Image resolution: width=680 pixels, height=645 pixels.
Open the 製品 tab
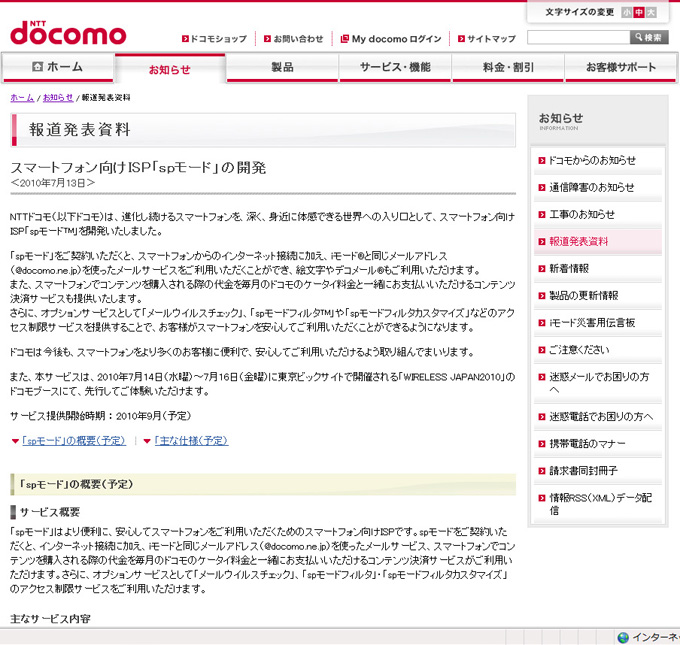282,67
